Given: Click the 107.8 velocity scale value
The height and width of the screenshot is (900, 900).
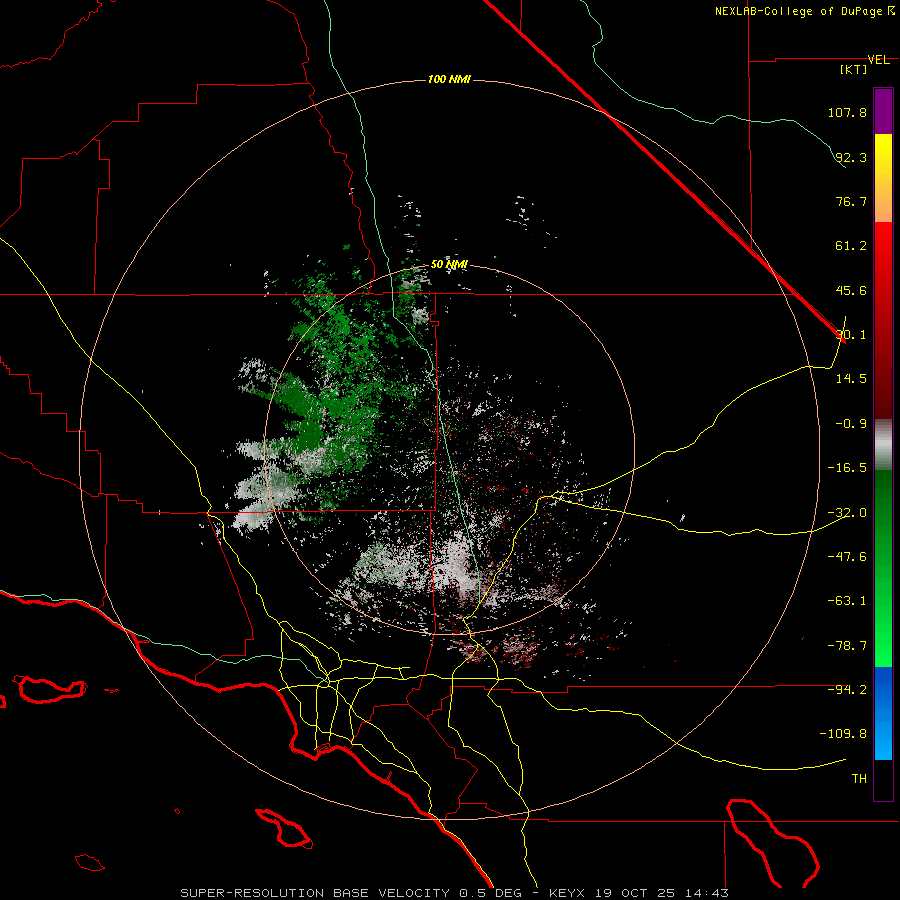Looking at the screenshot, I should 847,112.
